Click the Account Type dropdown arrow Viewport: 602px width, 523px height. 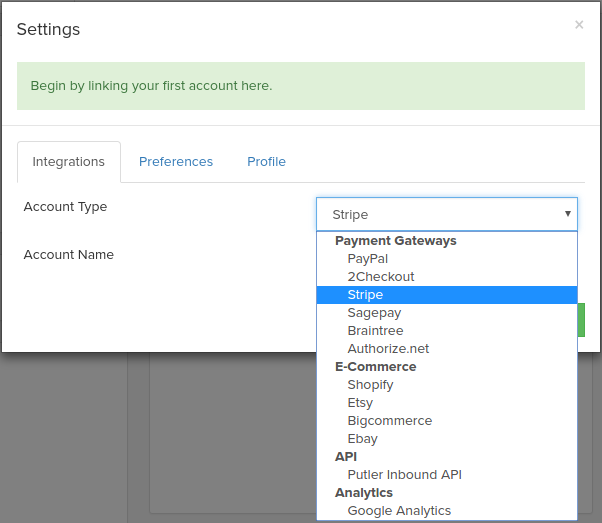tap(567, 214)
